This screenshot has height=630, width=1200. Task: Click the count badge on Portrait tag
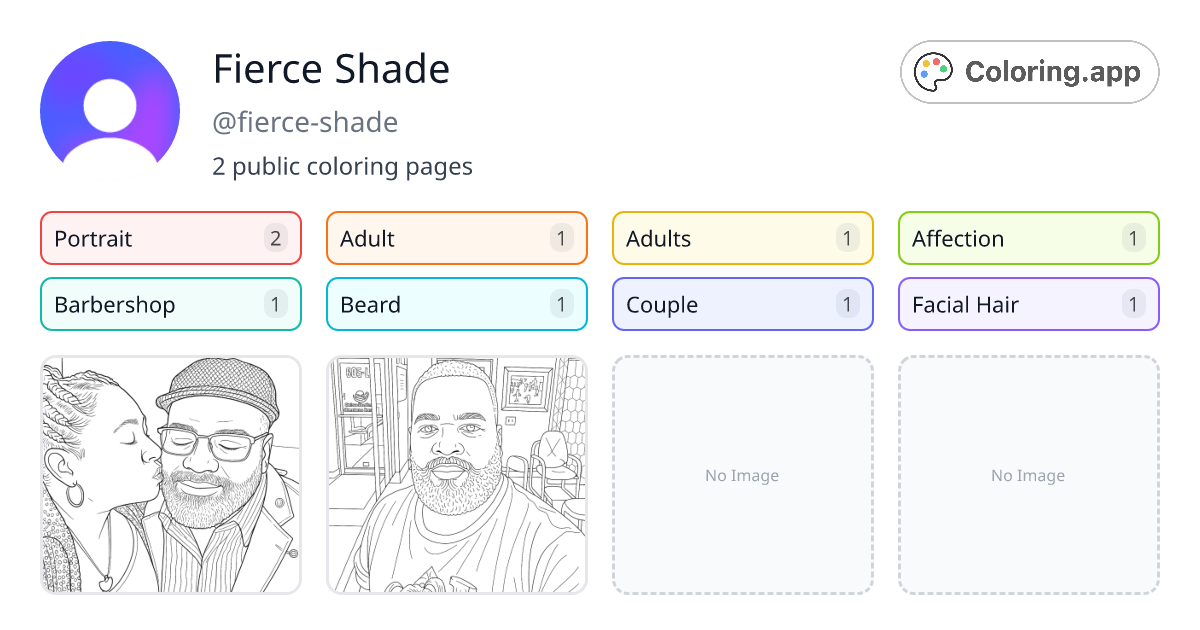point(275,238)
